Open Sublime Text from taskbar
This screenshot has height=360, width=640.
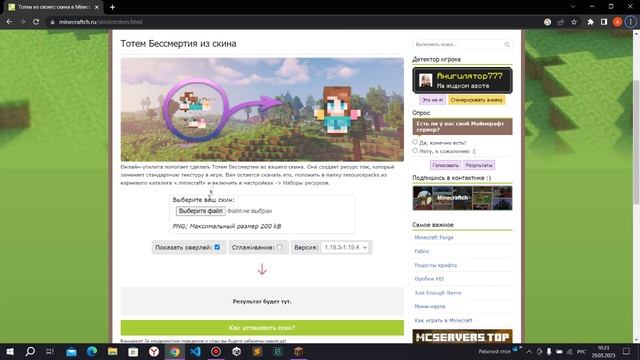[x=257, y=351]
